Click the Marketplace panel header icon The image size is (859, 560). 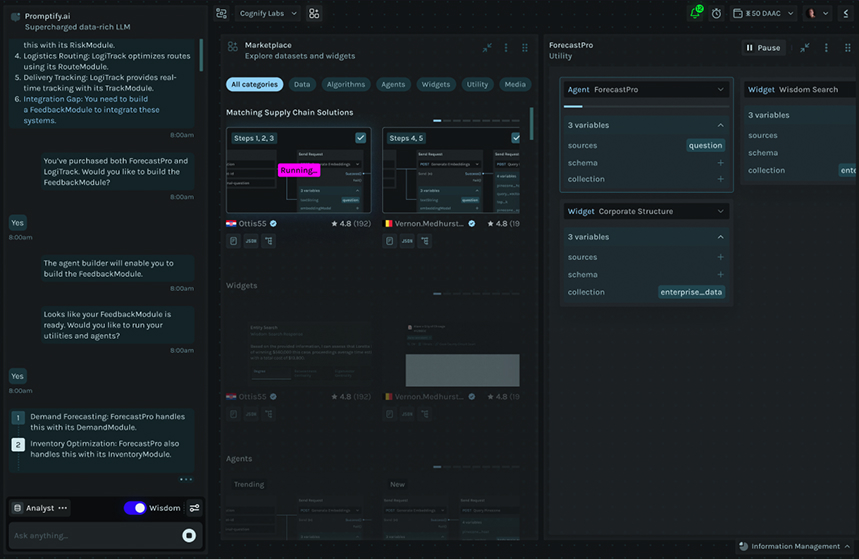click(233, 47)
